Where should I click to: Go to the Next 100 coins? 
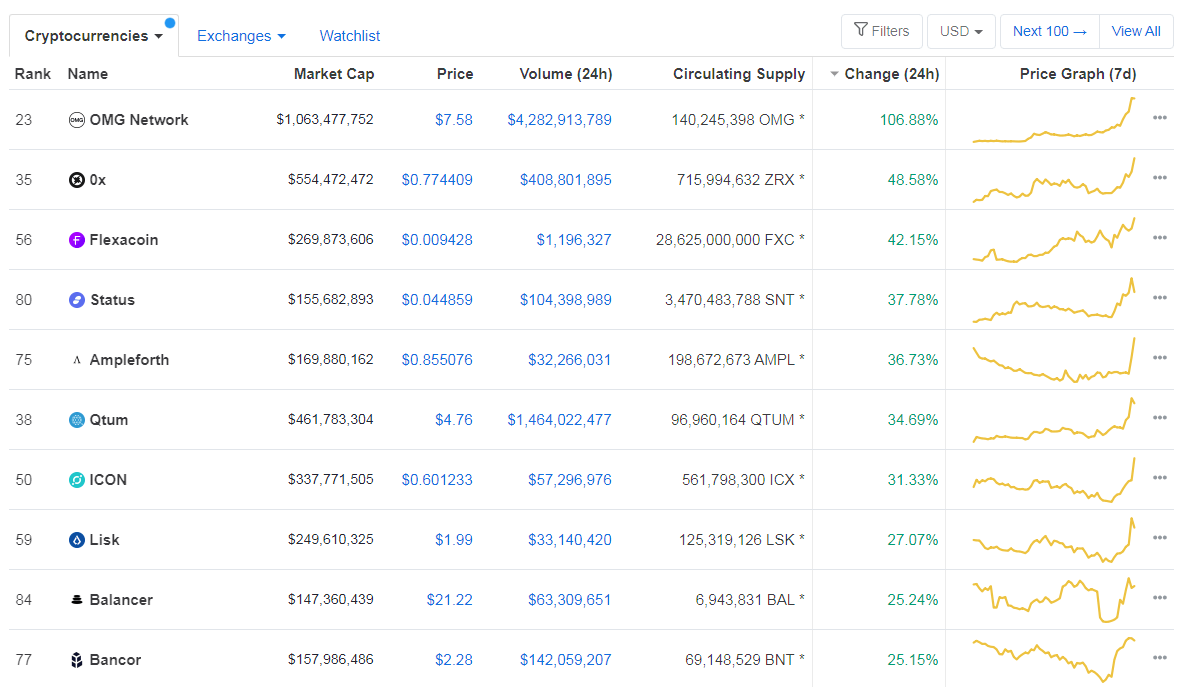point(1050,31)
